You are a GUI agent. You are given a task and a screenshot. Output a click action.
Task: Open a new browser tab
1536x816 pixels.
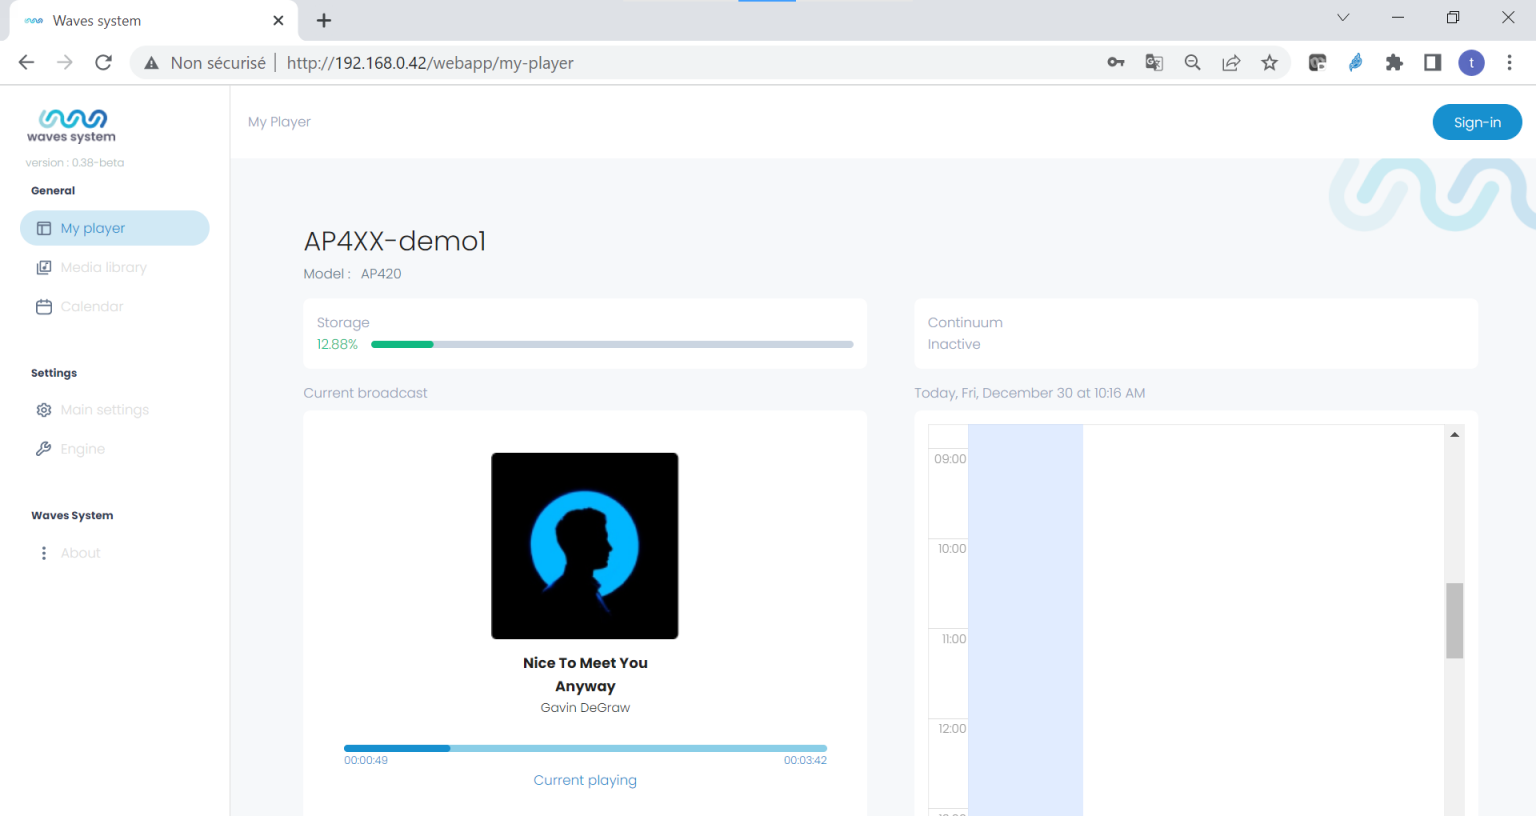(324, 21)
